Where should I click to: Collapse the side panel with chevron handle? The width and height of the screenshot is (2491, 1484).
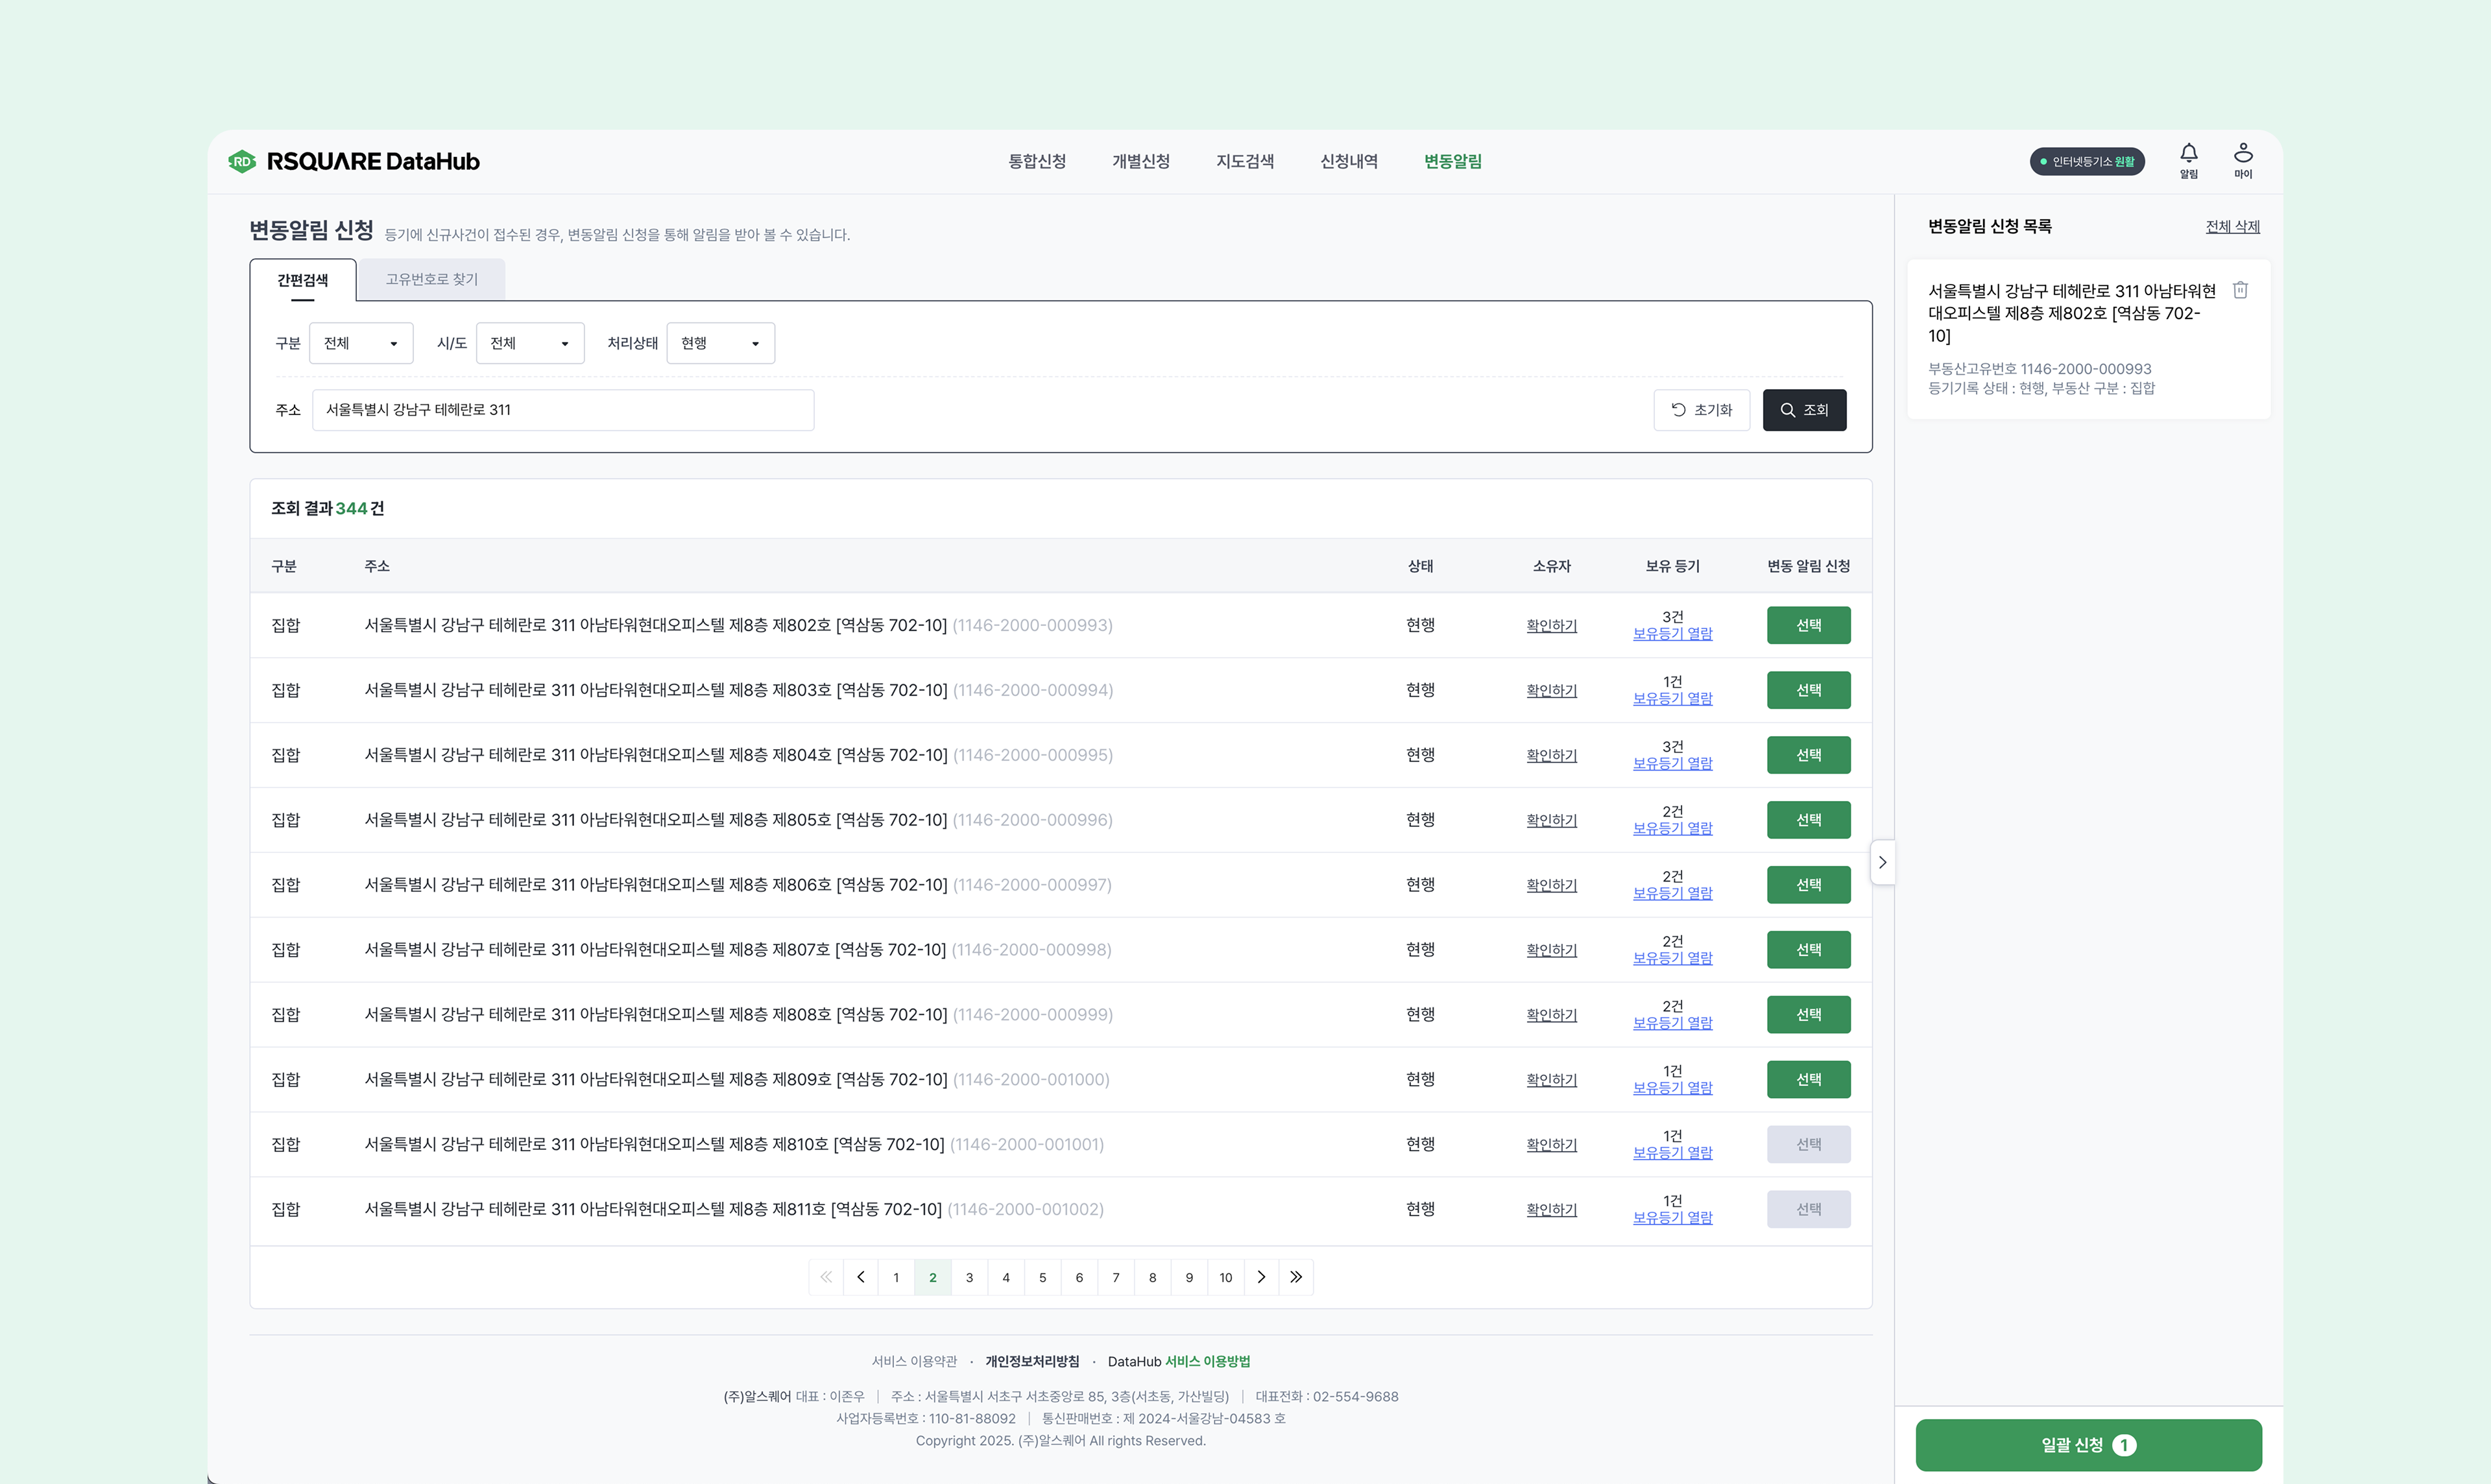click(x=1882, y=862)
